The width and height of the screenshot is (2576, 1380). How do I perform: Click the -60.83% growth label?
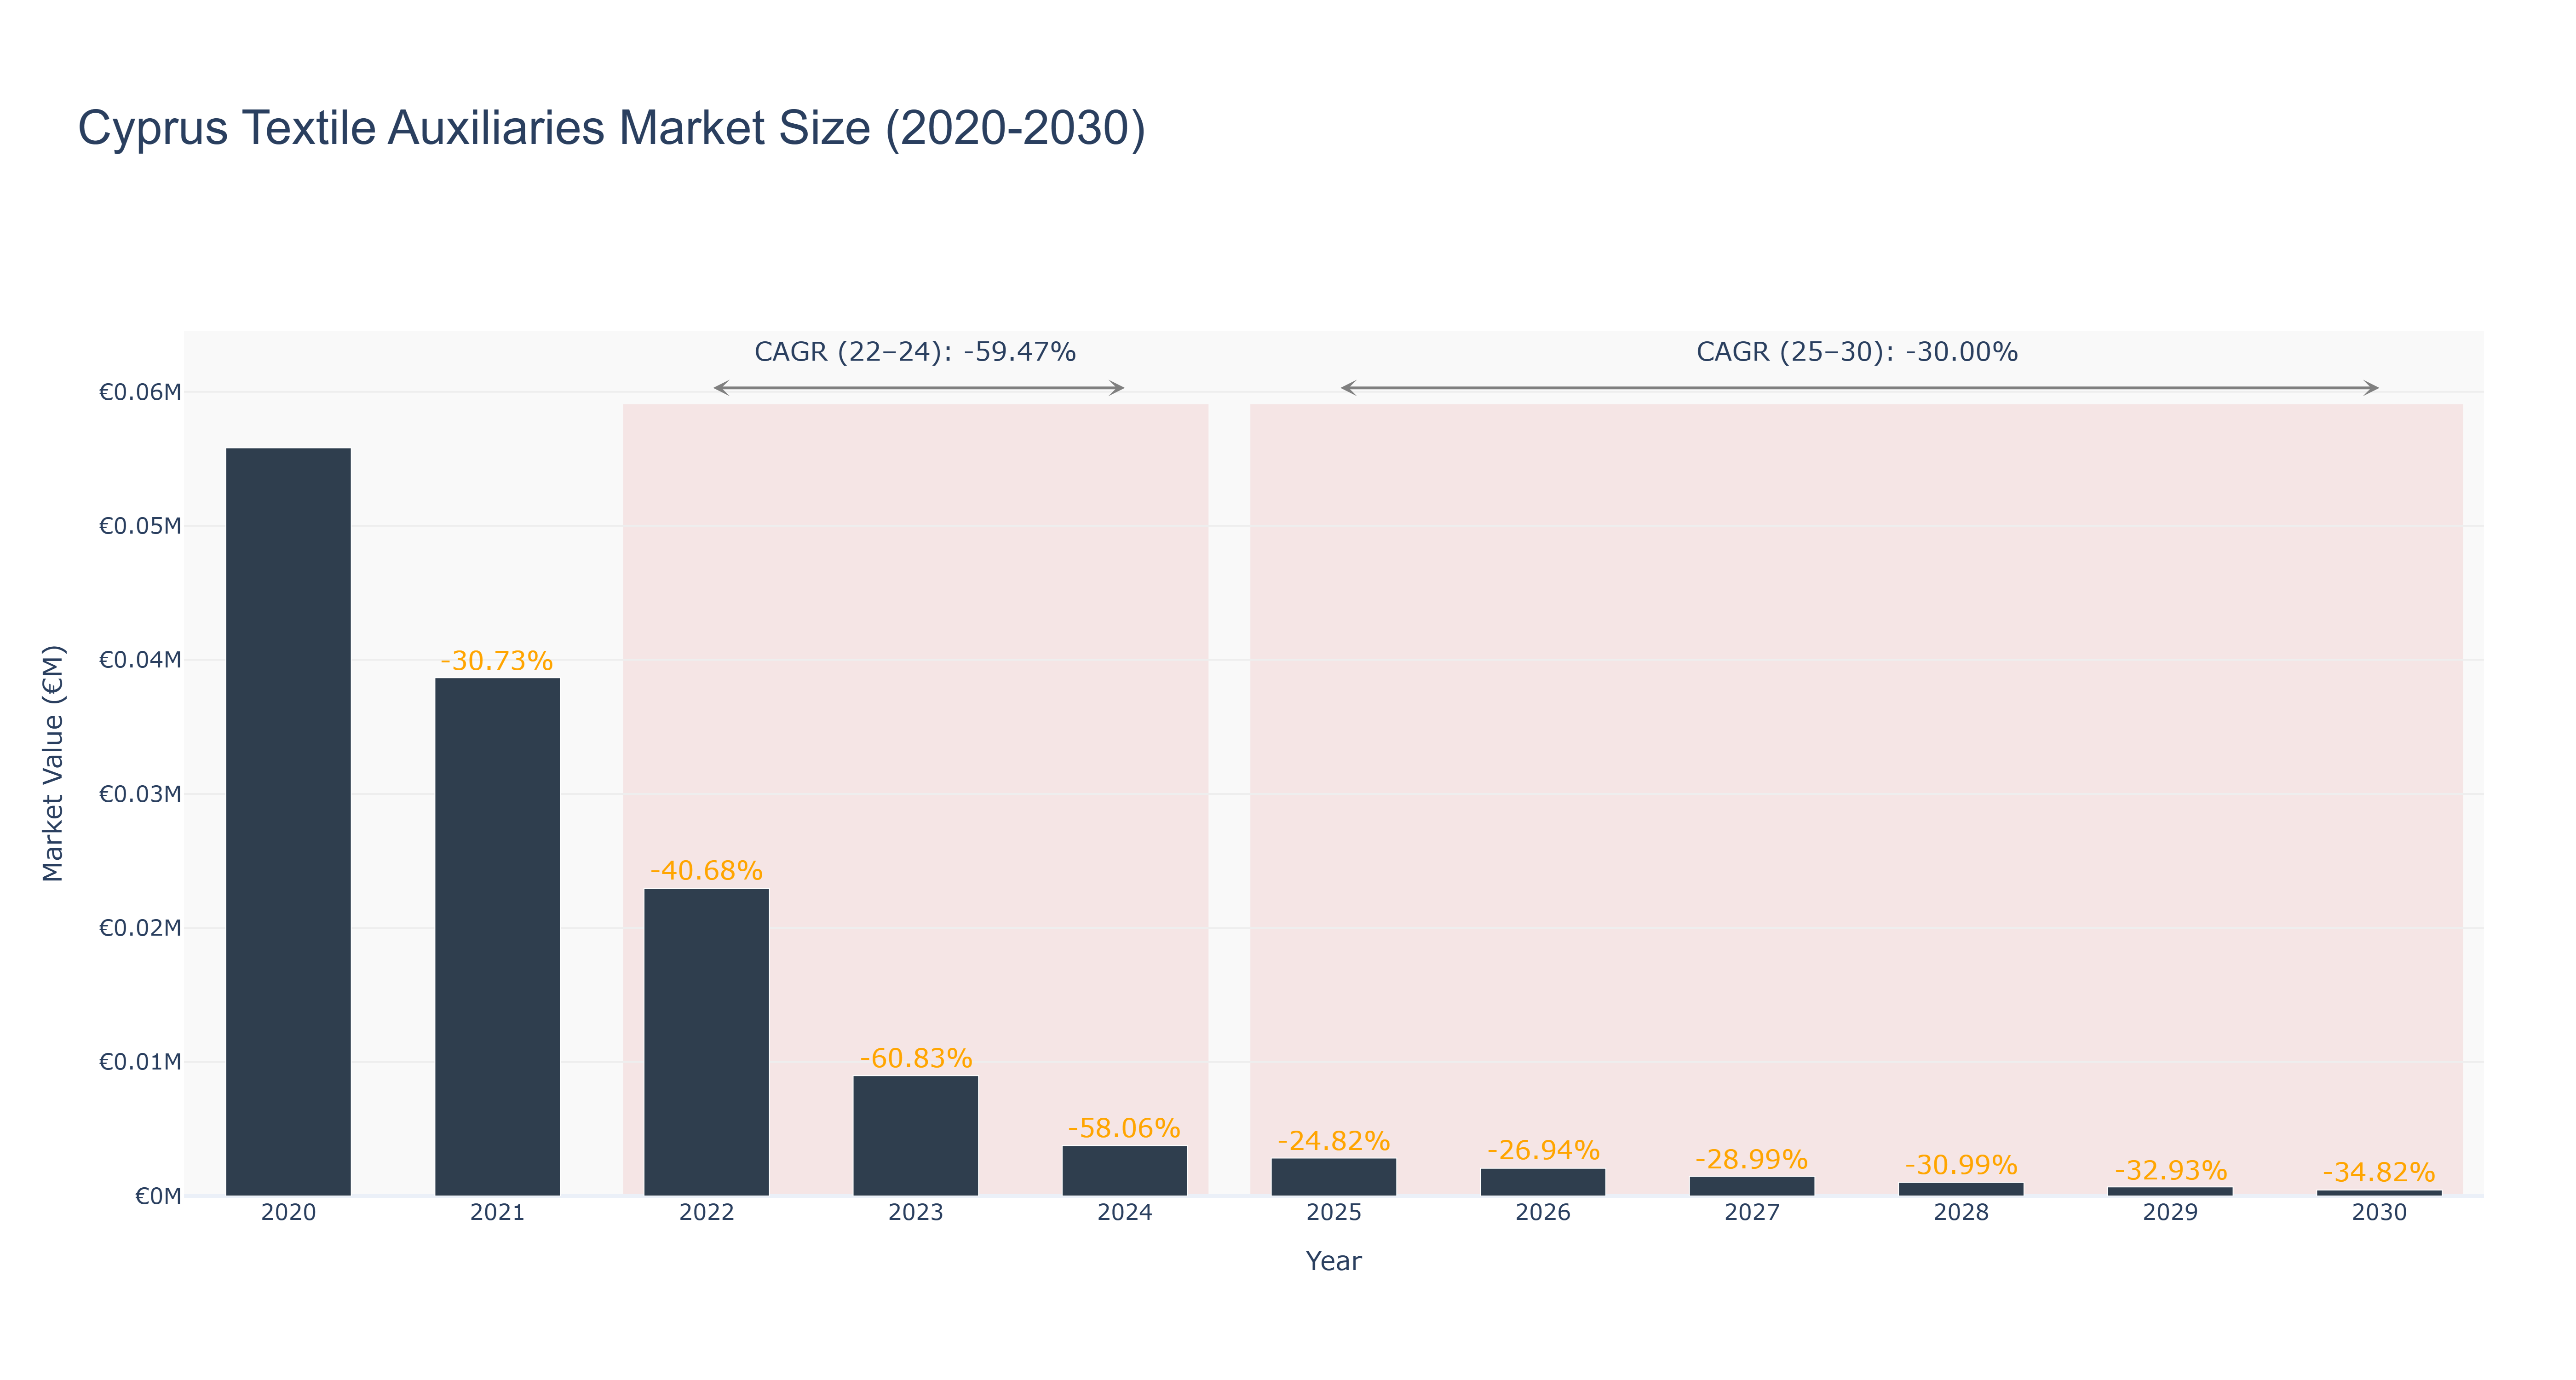pyautogui.click(x=916, y=1058)
